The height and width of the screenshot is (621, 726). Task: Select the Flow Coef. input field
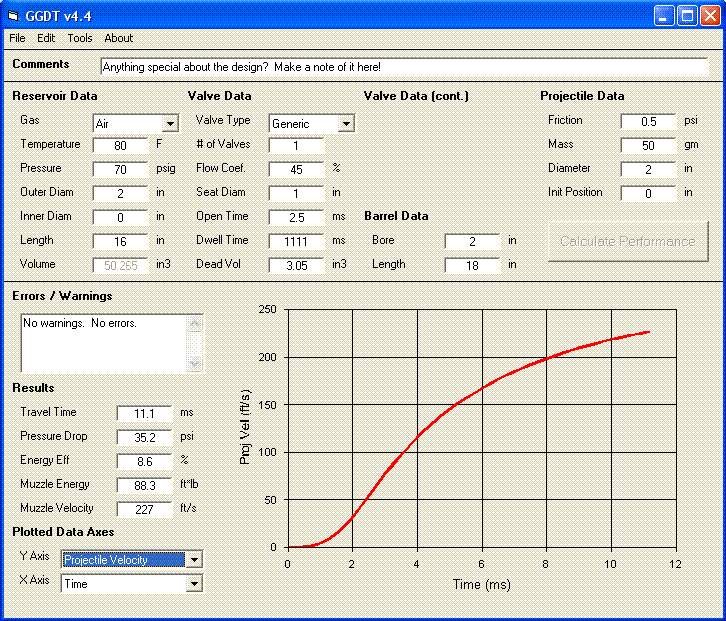[296, 169]
